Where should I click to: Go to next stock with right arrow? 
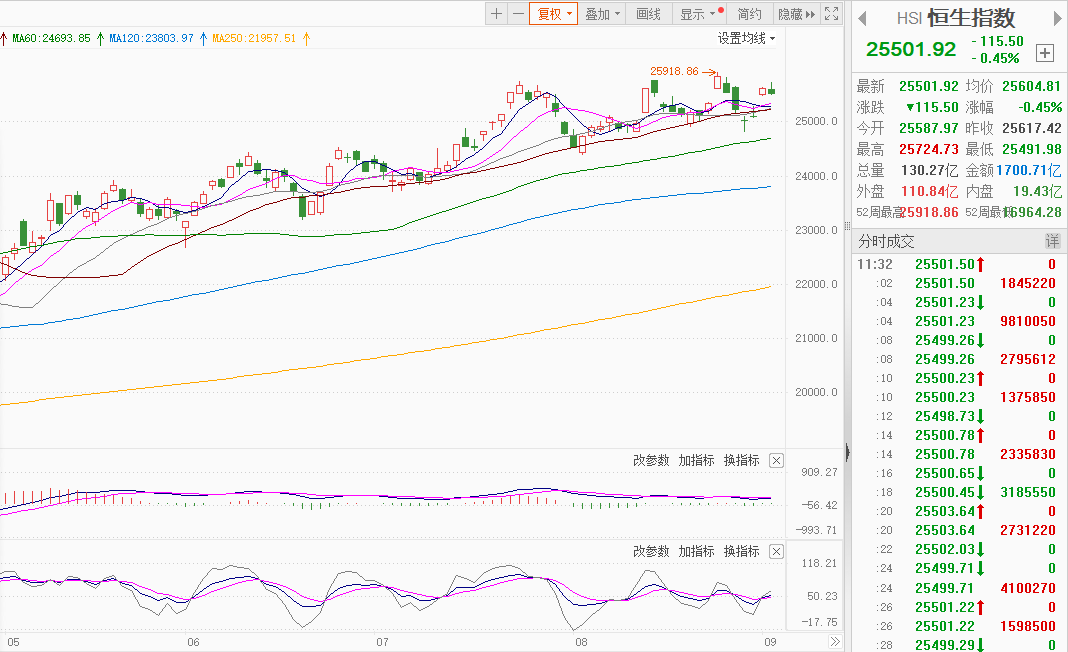(1054, 18)
